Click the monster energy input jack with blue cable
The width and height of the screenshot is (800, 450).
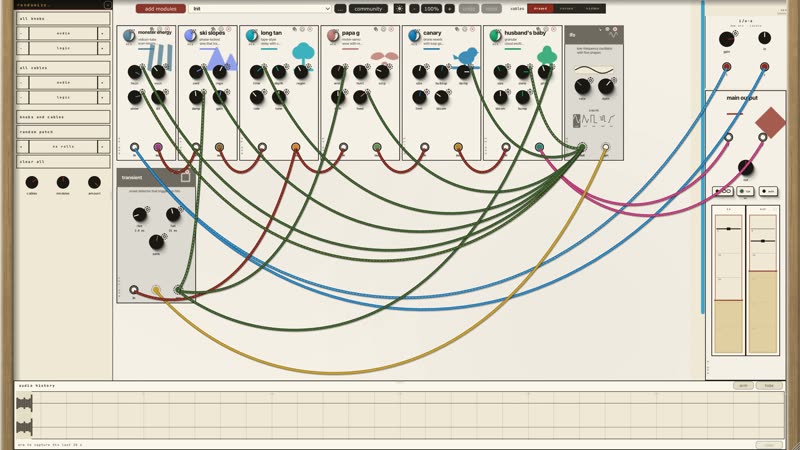click(134, 147)
